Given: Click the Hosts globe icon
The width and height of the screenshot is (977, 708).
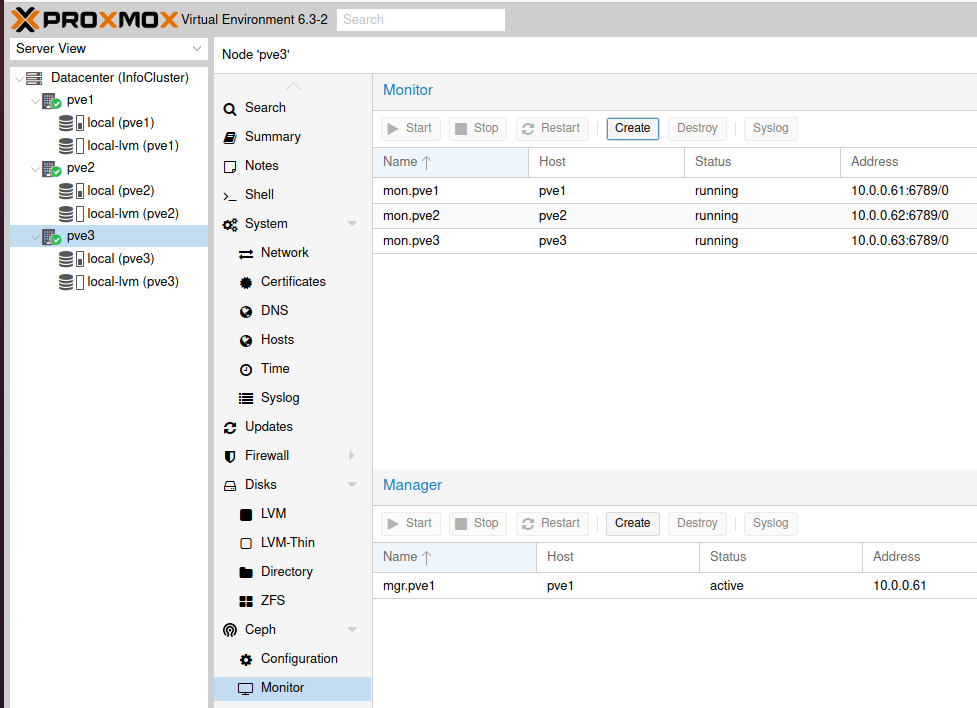Looking at the screenshot, I should click(x=246, y=340).
